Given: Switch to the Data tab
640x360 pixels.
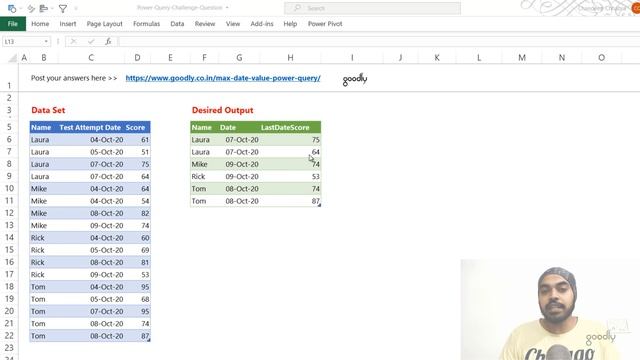Looking at the screenshot, I should [177, 24].
